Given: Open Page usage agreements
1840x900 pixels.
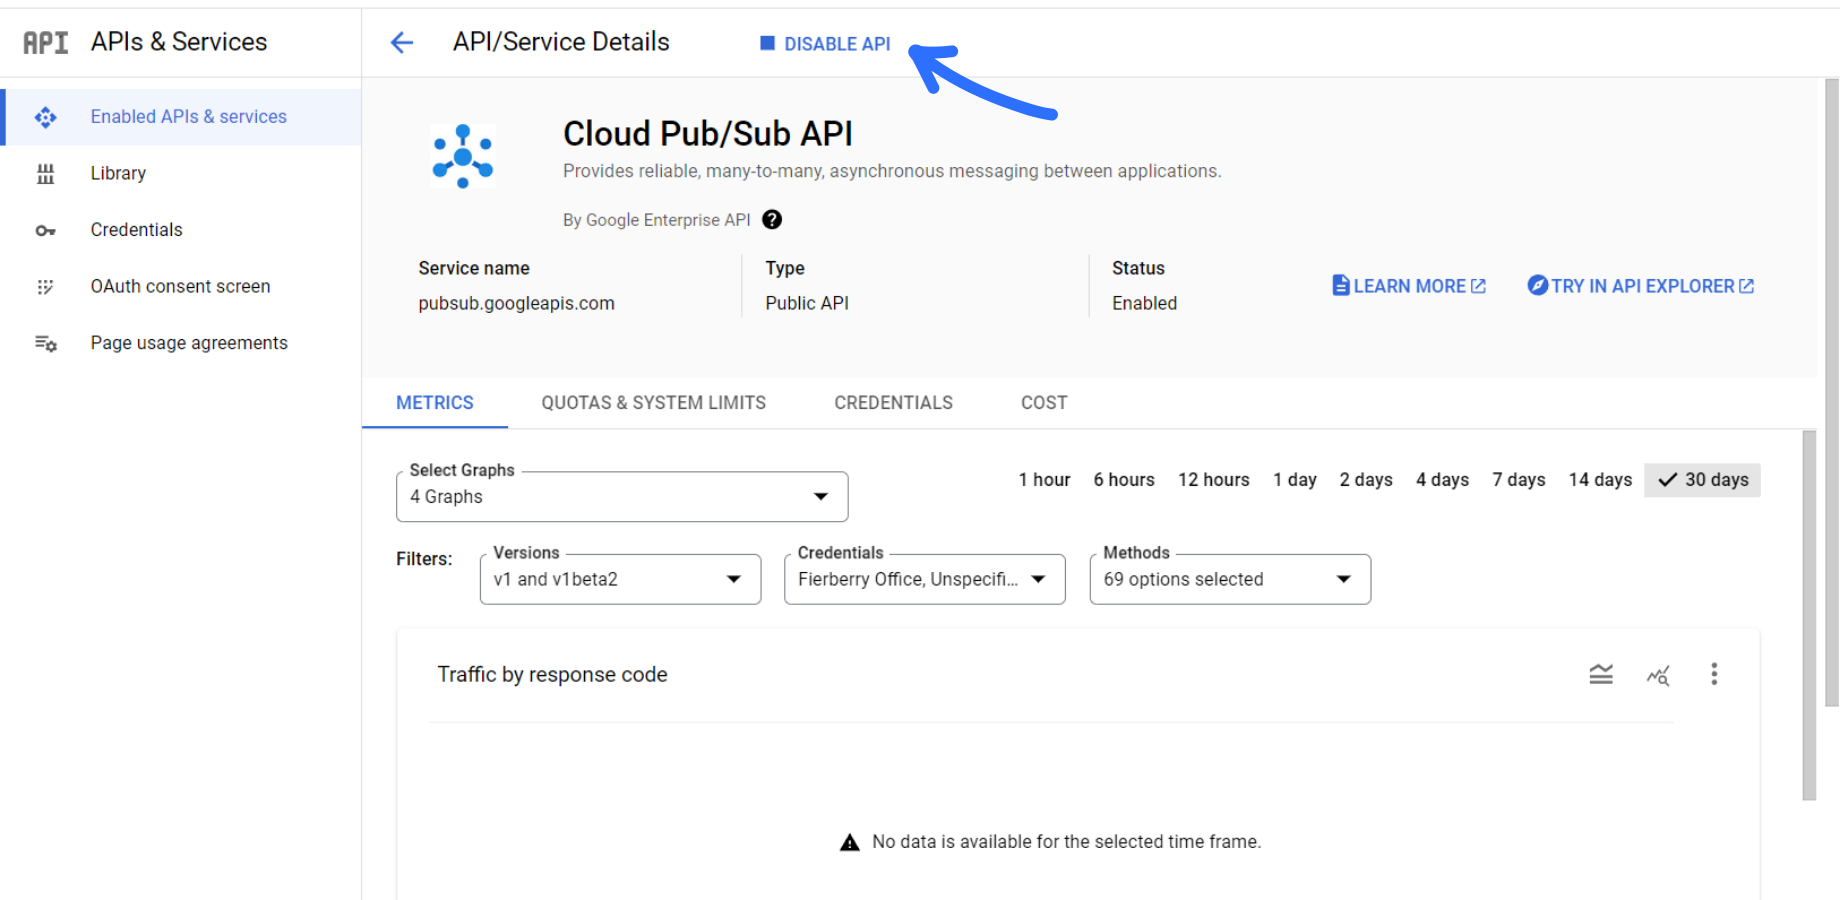Looking at the screenshot, I should [x=181, y=343].
